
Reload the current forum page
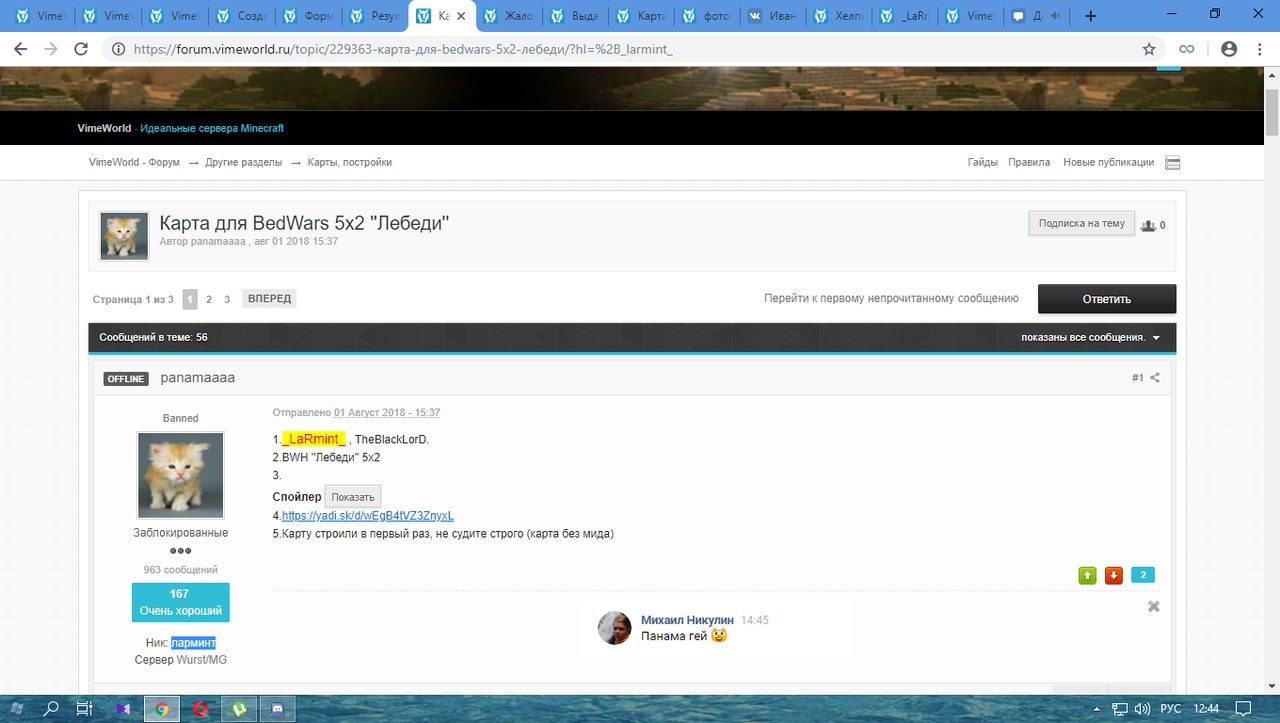click(82, 48)
